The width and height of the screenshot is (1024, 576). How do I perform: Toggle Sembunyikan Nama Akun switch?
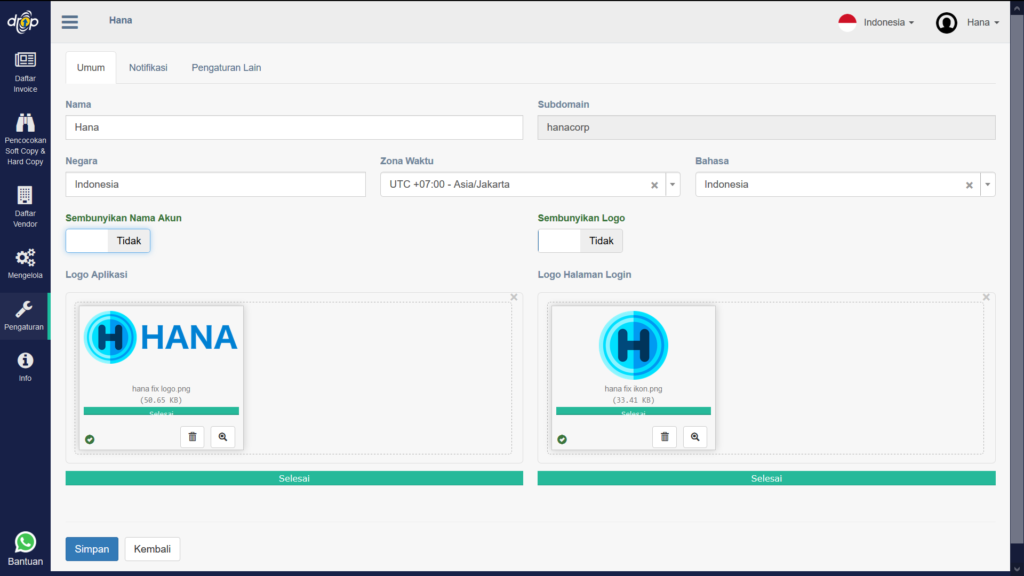108,241
